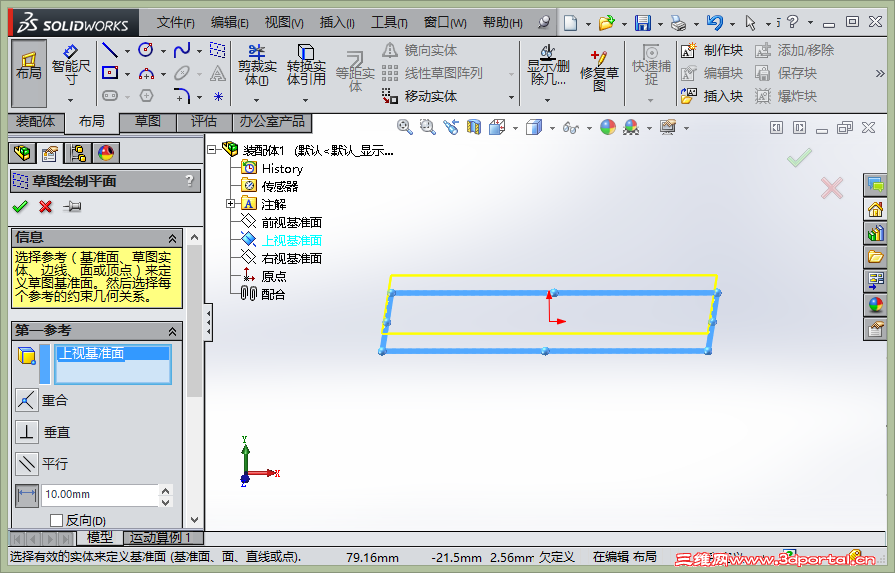Image resolution: width=895 pixels, height=573 pixels.
Task: Select the Point sketch tool
Action: (x=218, y=96)
